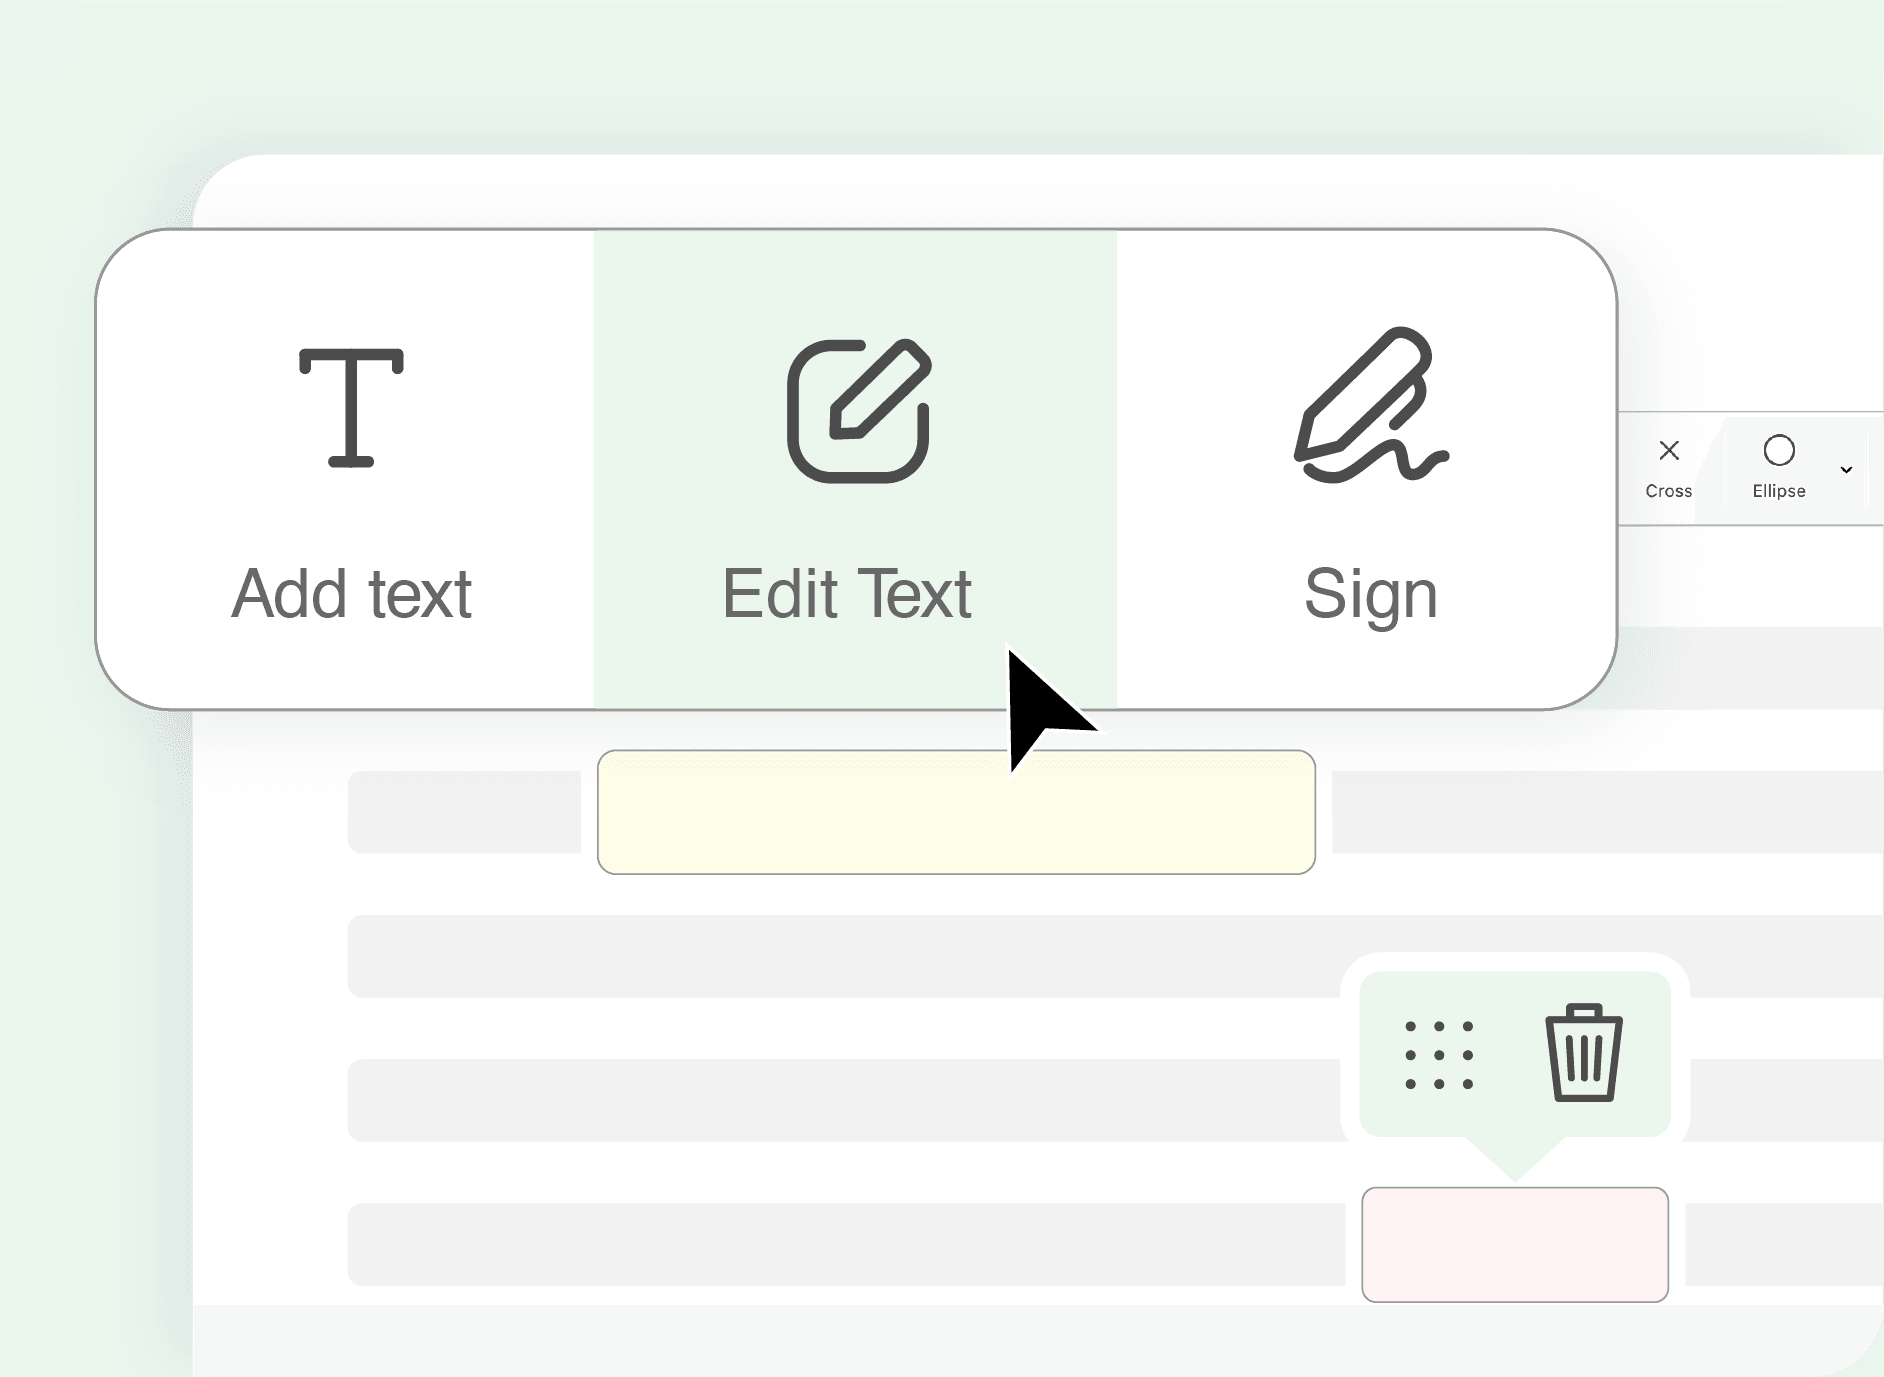Click the gray line left of pink field
The width and height of the screenshot is (1884, 1377).
point(846,1244)
